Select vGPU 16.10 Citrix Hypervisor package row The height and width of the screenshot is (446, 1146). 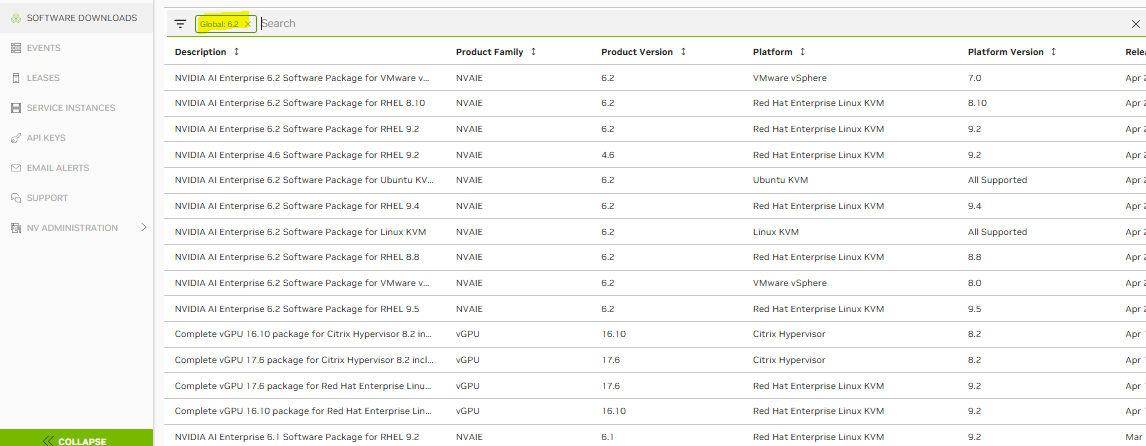pyautogui.click(x=656, y=334)
